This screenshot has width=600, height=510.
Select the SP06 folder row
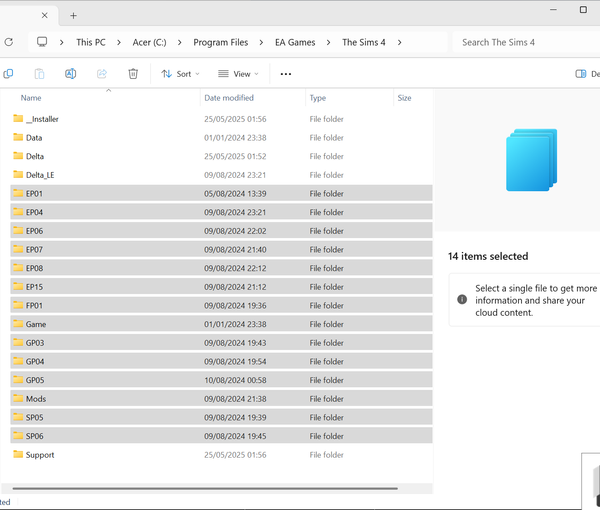pyautogui.click(x=221, y=436)
